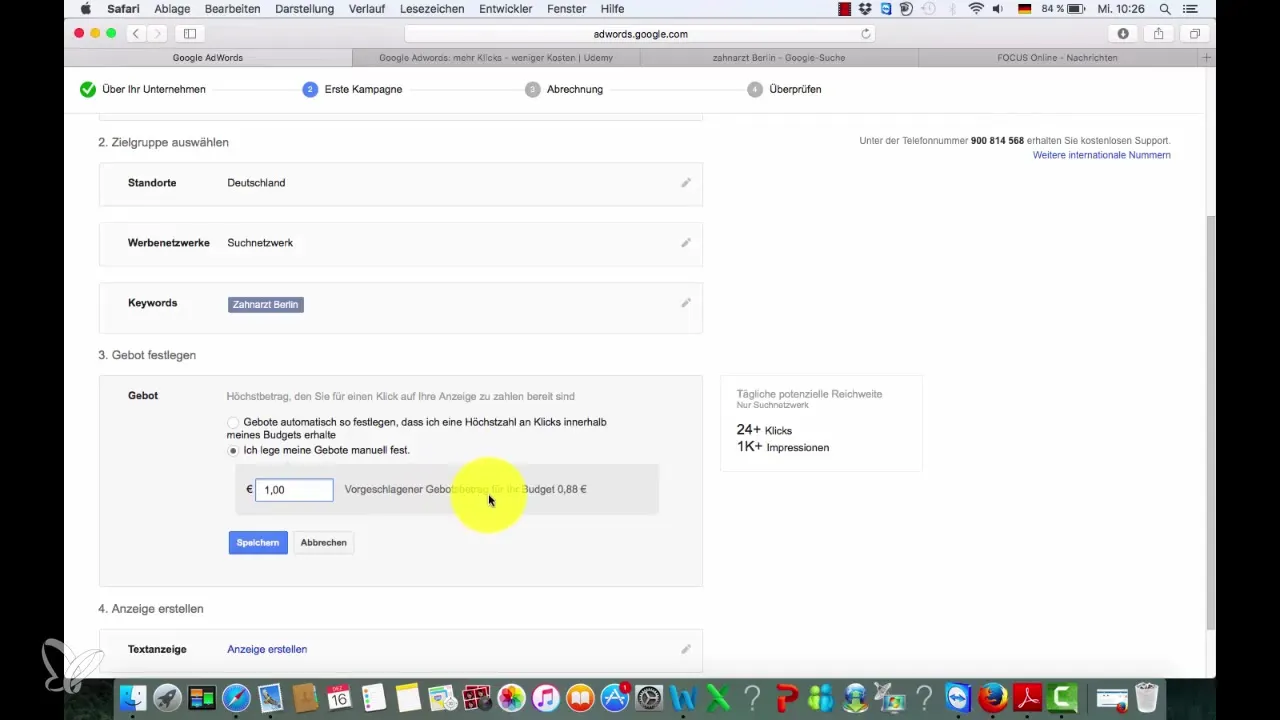
Task: Click the Speichern button
Action: (x=258, y=543)
